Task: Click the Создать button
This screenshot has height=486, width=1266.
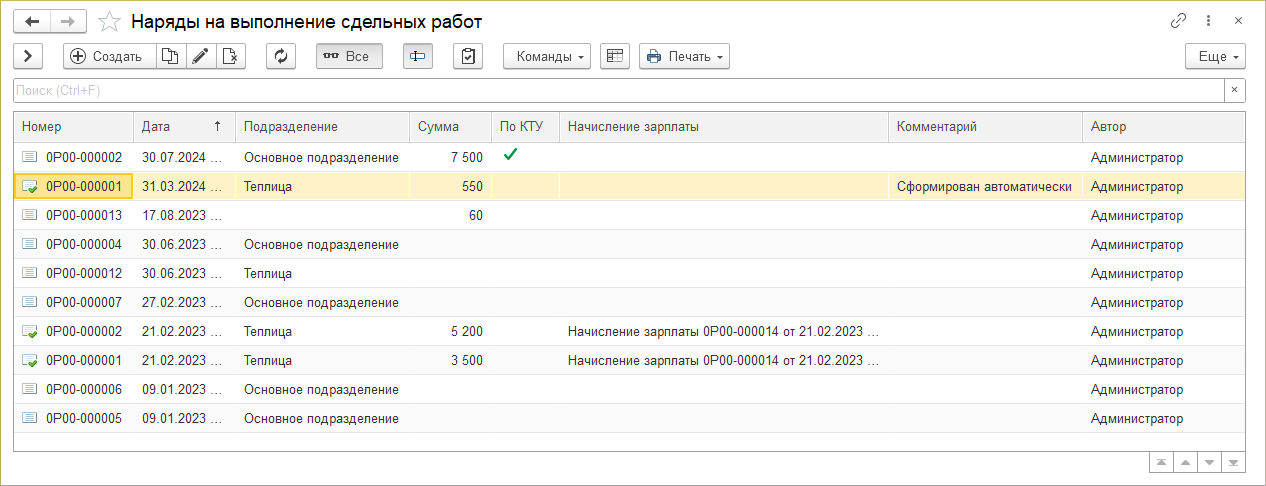Action: tap(109, 56)
